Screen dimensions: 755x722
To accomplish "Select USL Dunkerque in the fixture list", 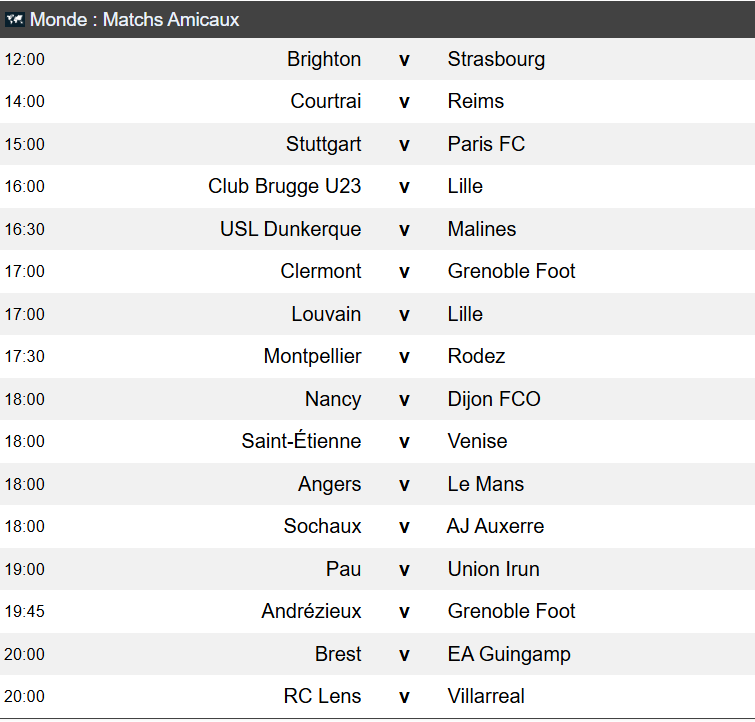I will (x=291, y=229).
